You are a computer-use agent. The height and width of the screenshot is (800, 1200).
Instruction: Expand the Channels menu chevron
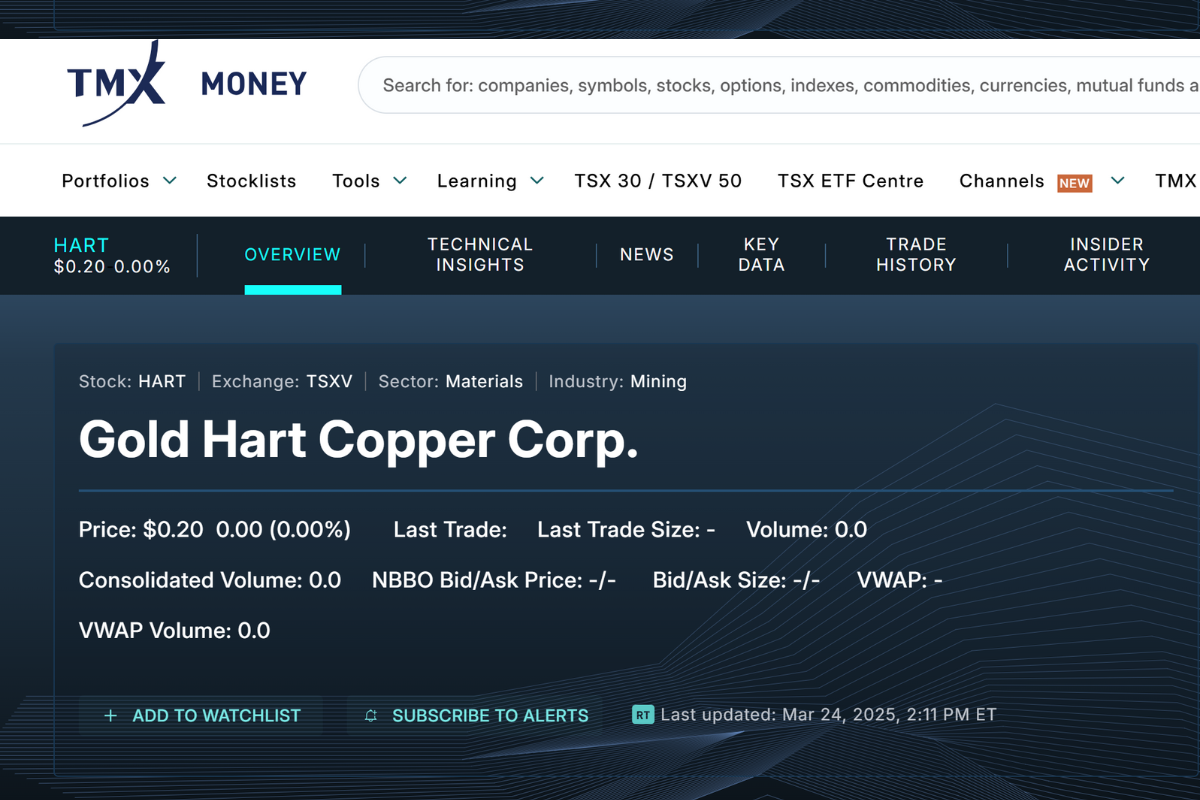pyautogui.click(x=1118, y=181)
